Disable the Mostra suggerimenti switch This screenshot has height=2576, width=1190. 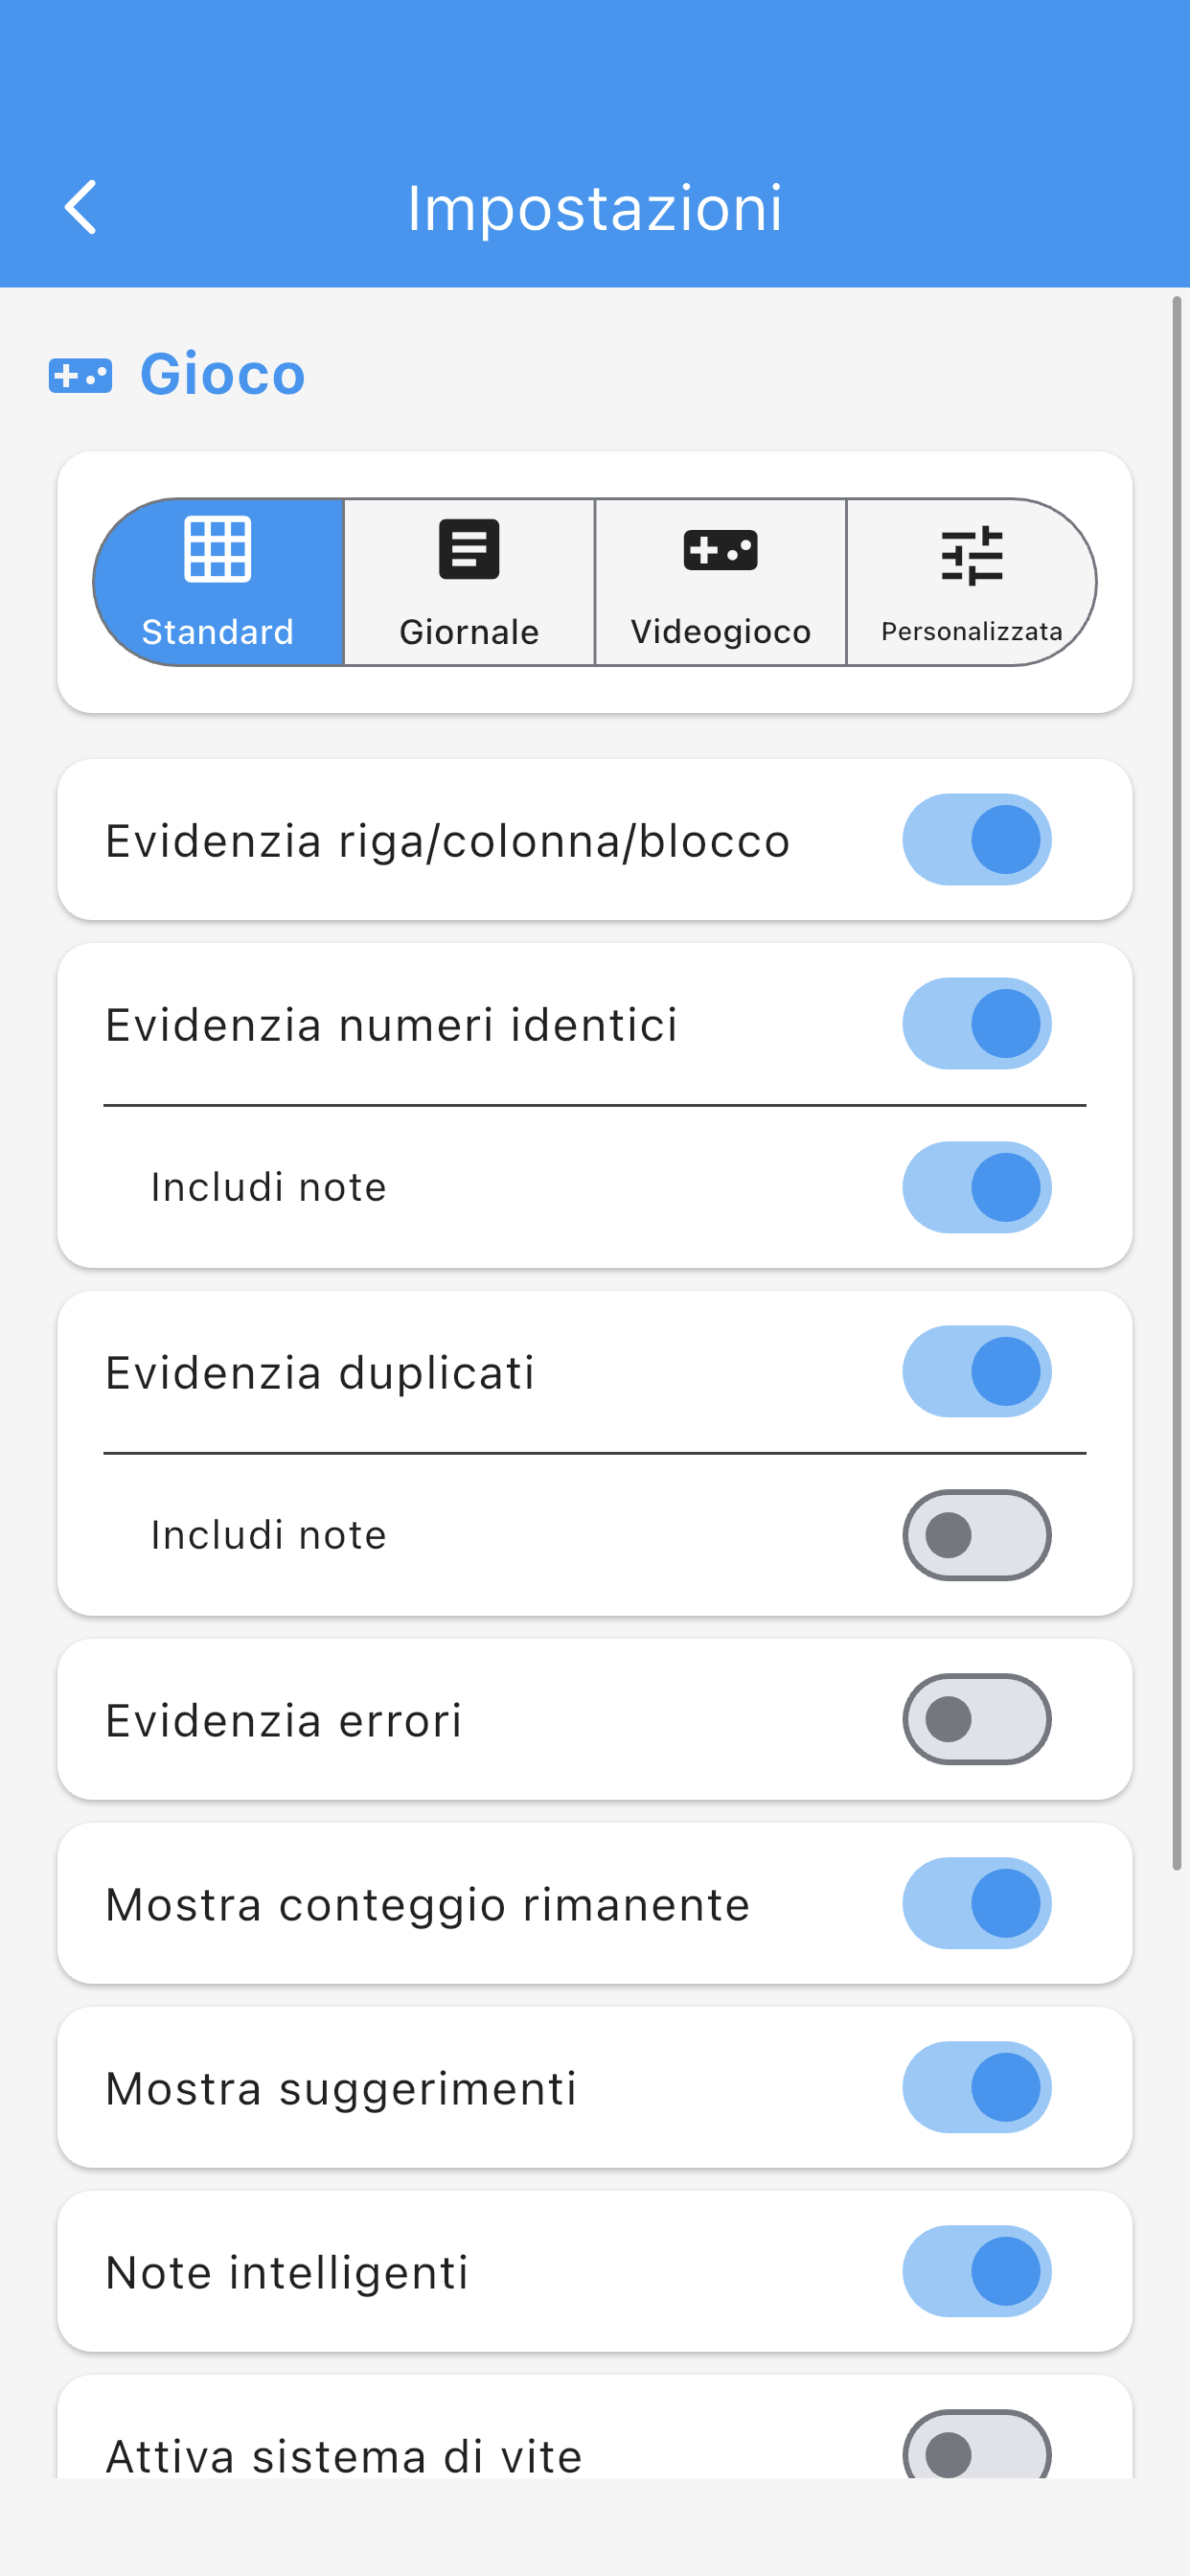(x=977, y=2087)
